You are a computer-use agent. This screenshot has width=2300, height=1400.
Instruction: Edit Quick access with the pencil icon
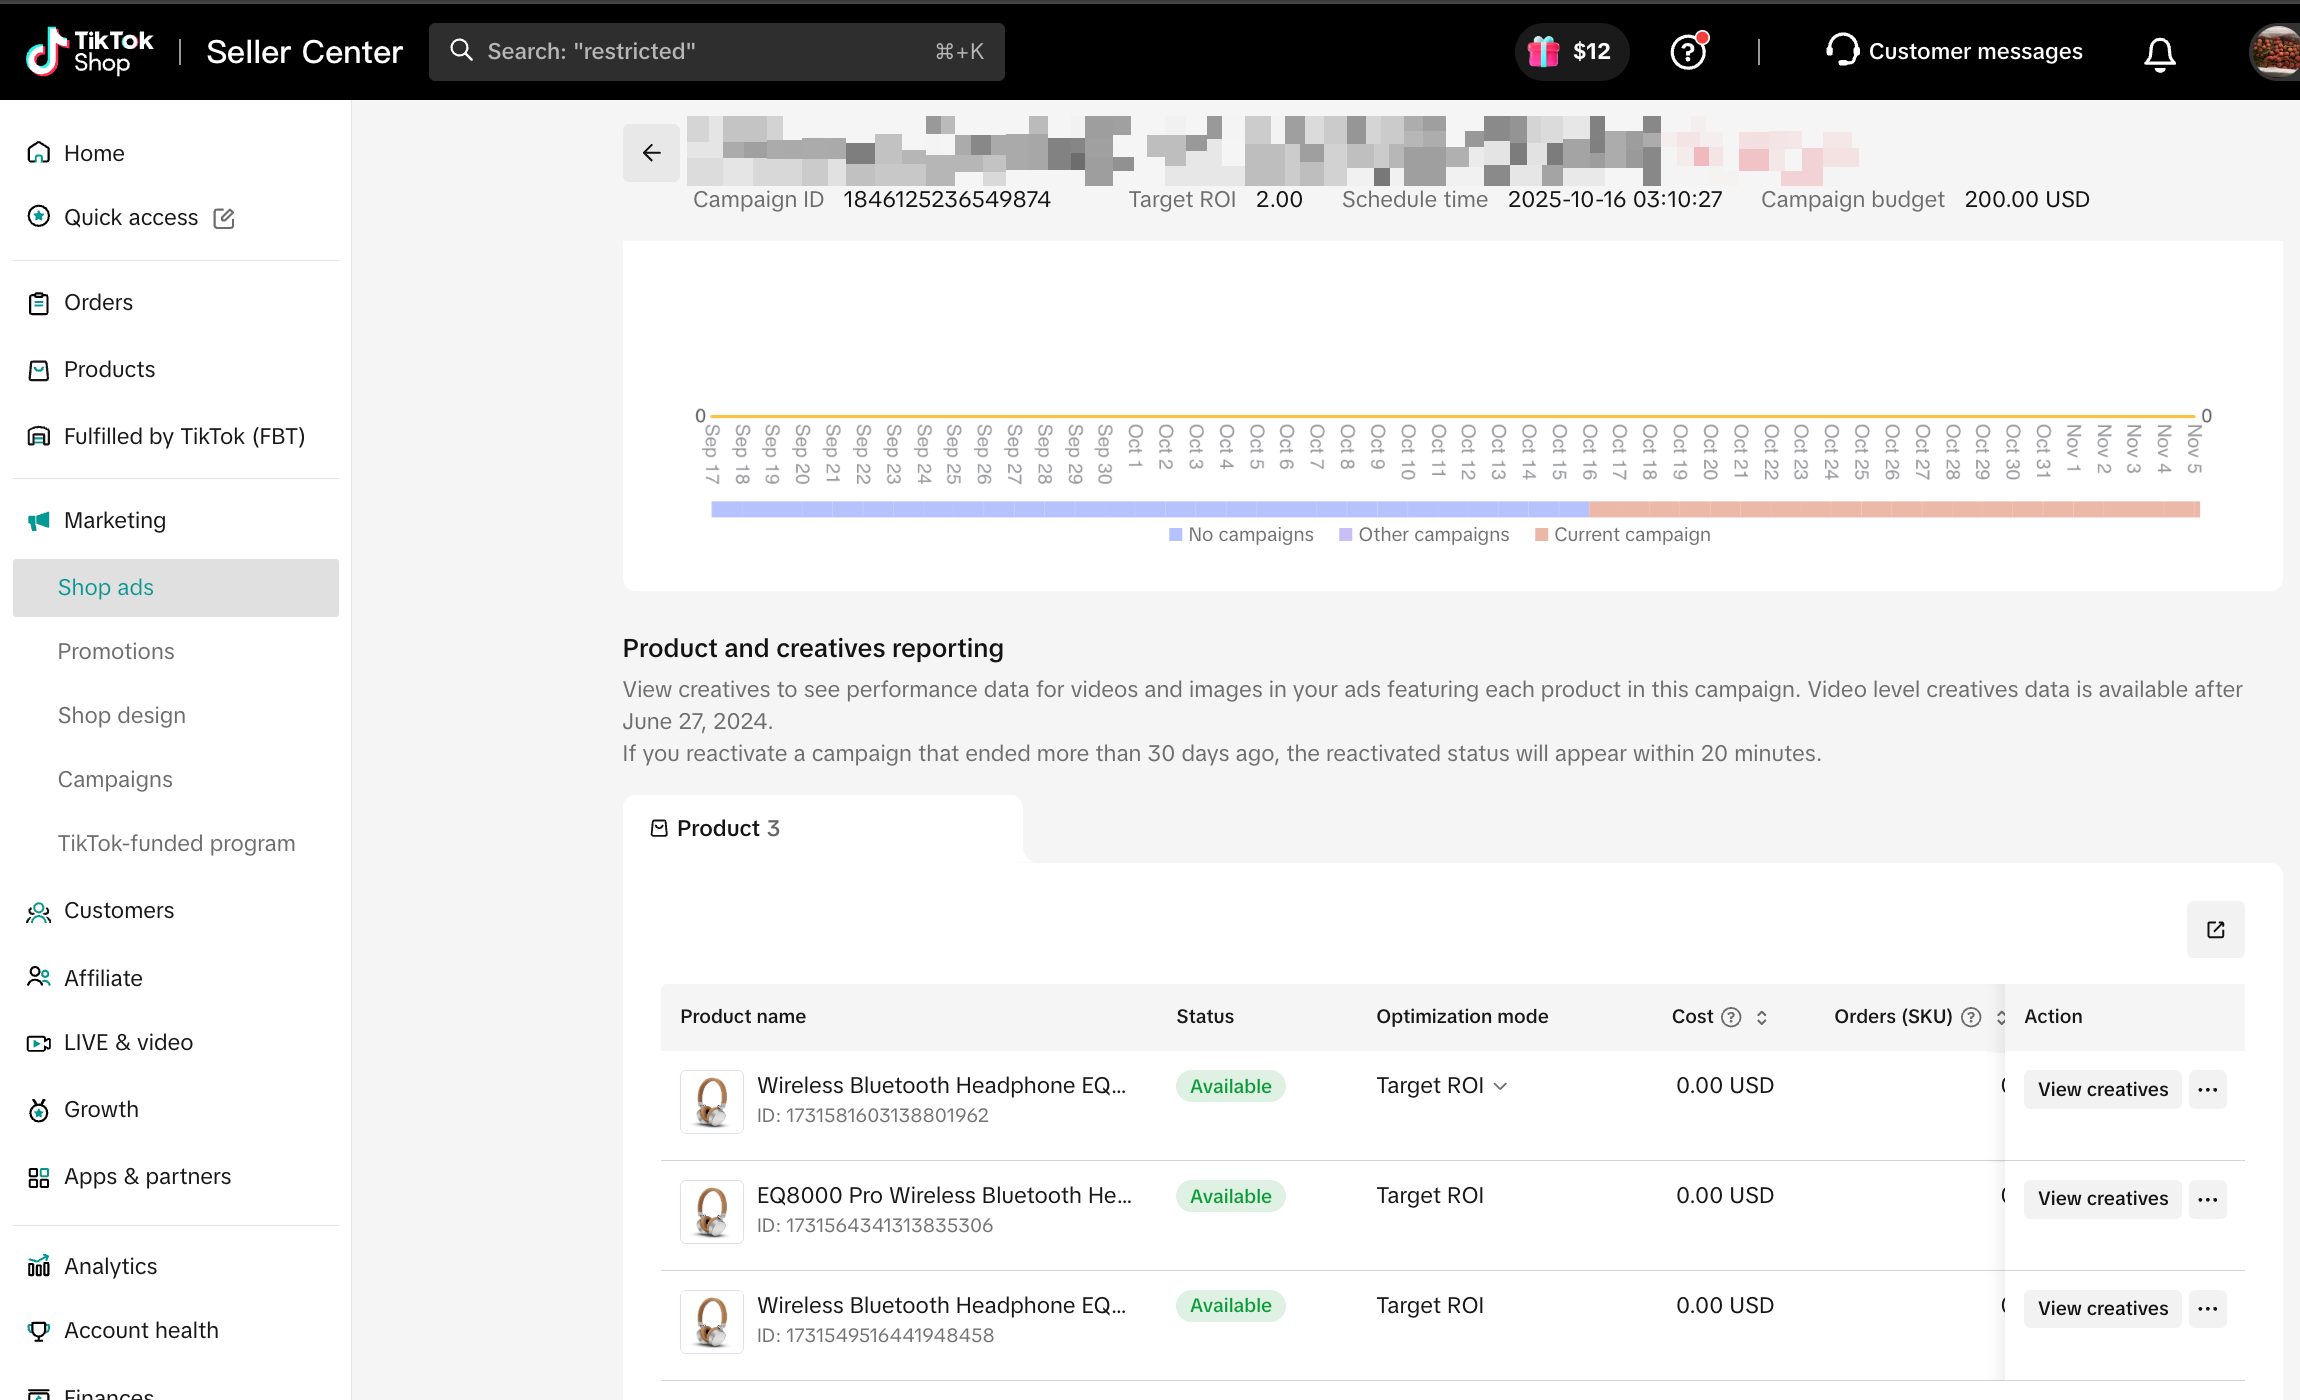224,218
